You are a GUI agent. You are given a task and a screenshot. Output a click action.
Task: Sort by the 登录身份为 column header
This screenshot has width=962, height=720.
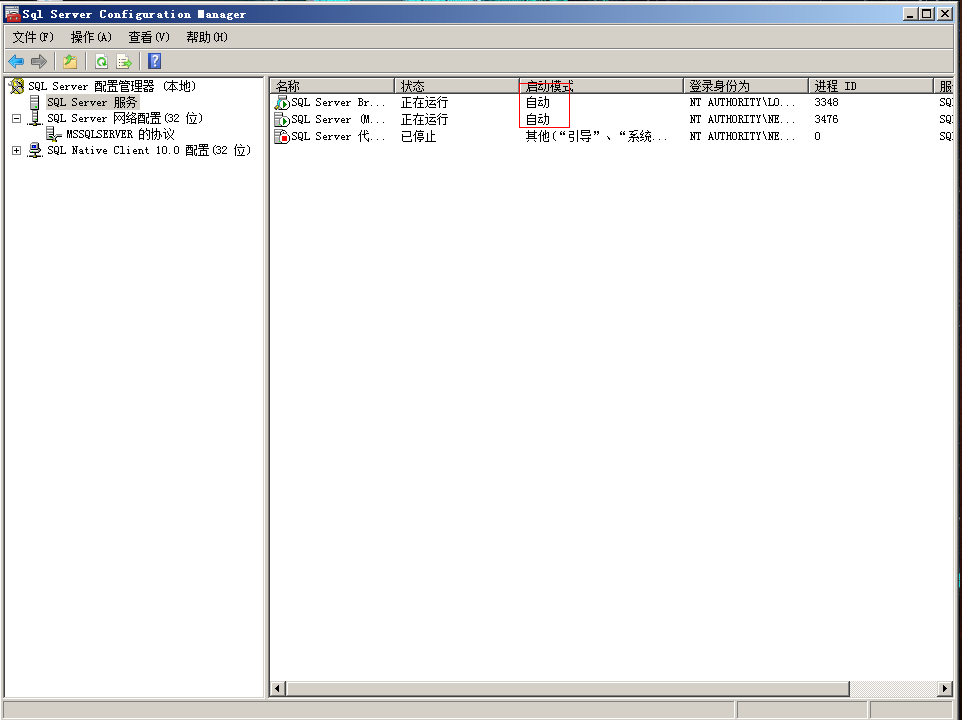[746, 86]
